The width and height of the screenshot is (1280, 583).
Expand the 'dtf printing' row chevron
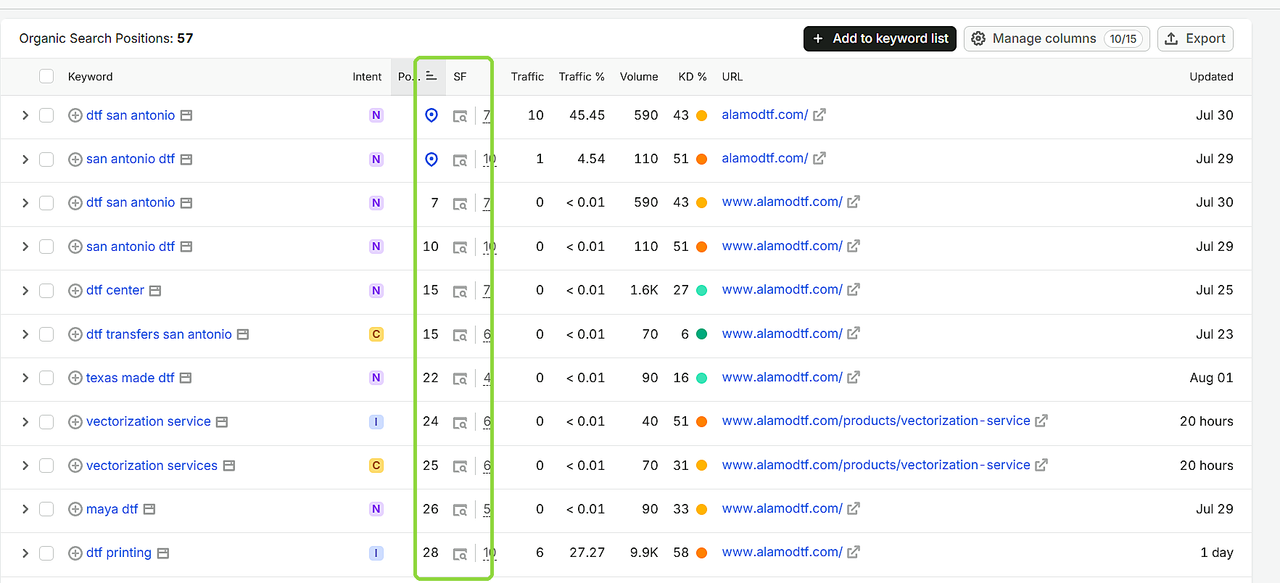(x=25, y=553)
